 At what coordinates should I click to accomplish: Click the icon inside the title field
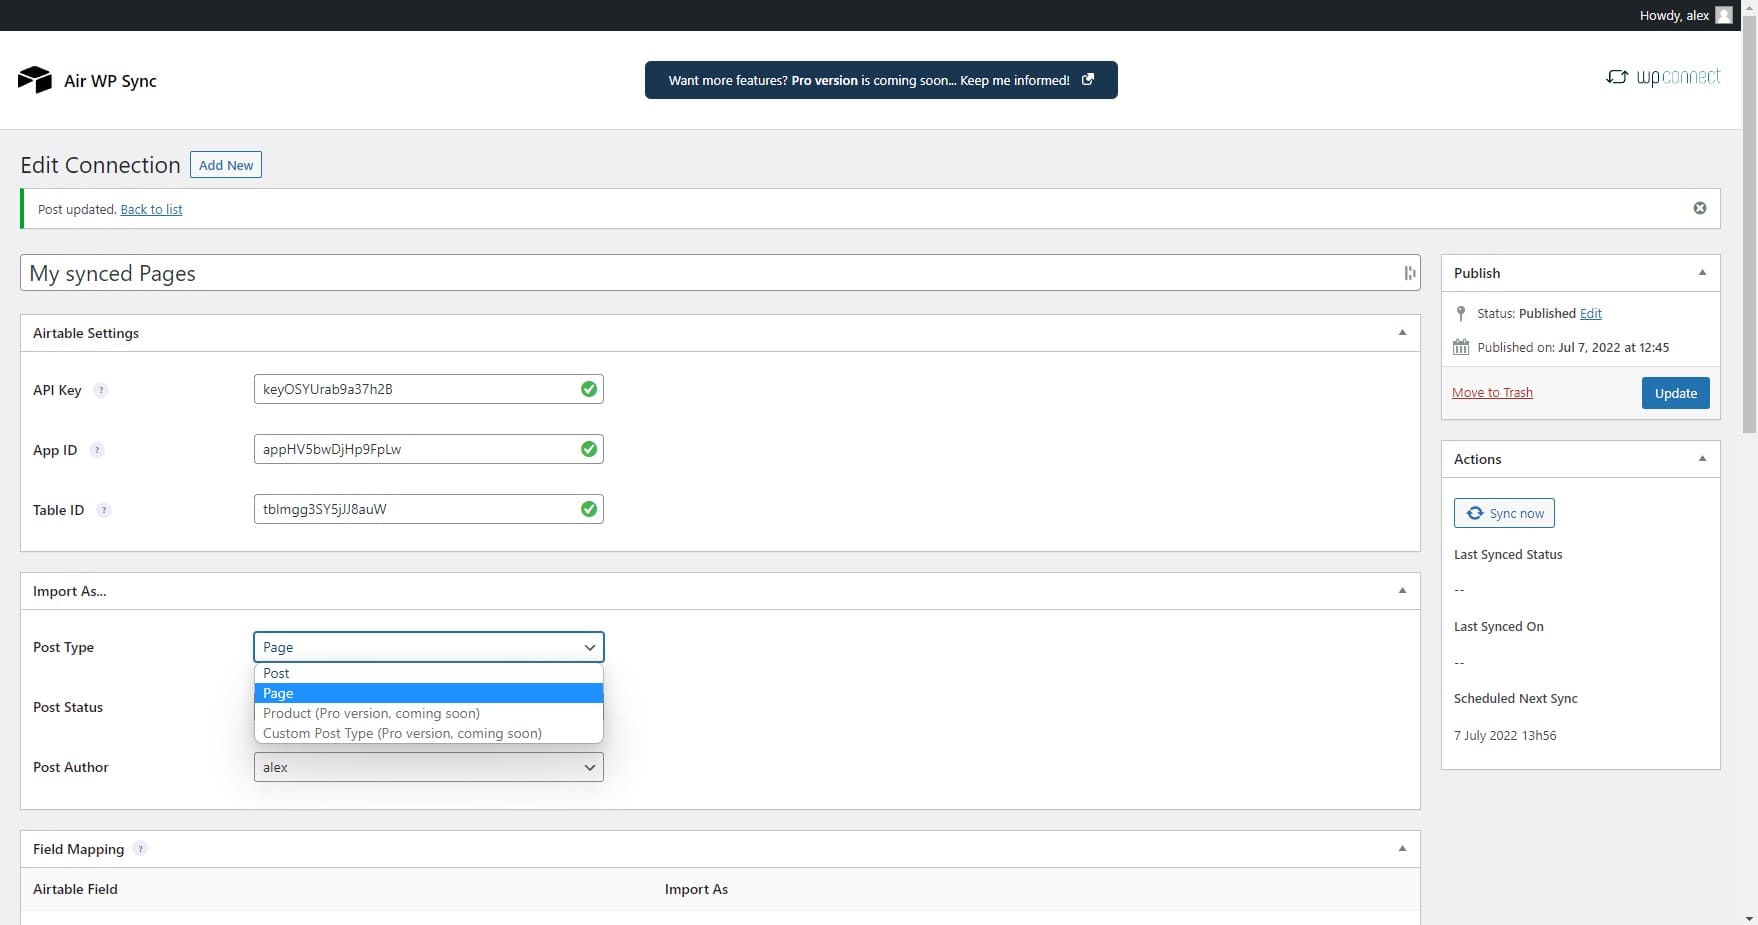tap(1409, 273)
